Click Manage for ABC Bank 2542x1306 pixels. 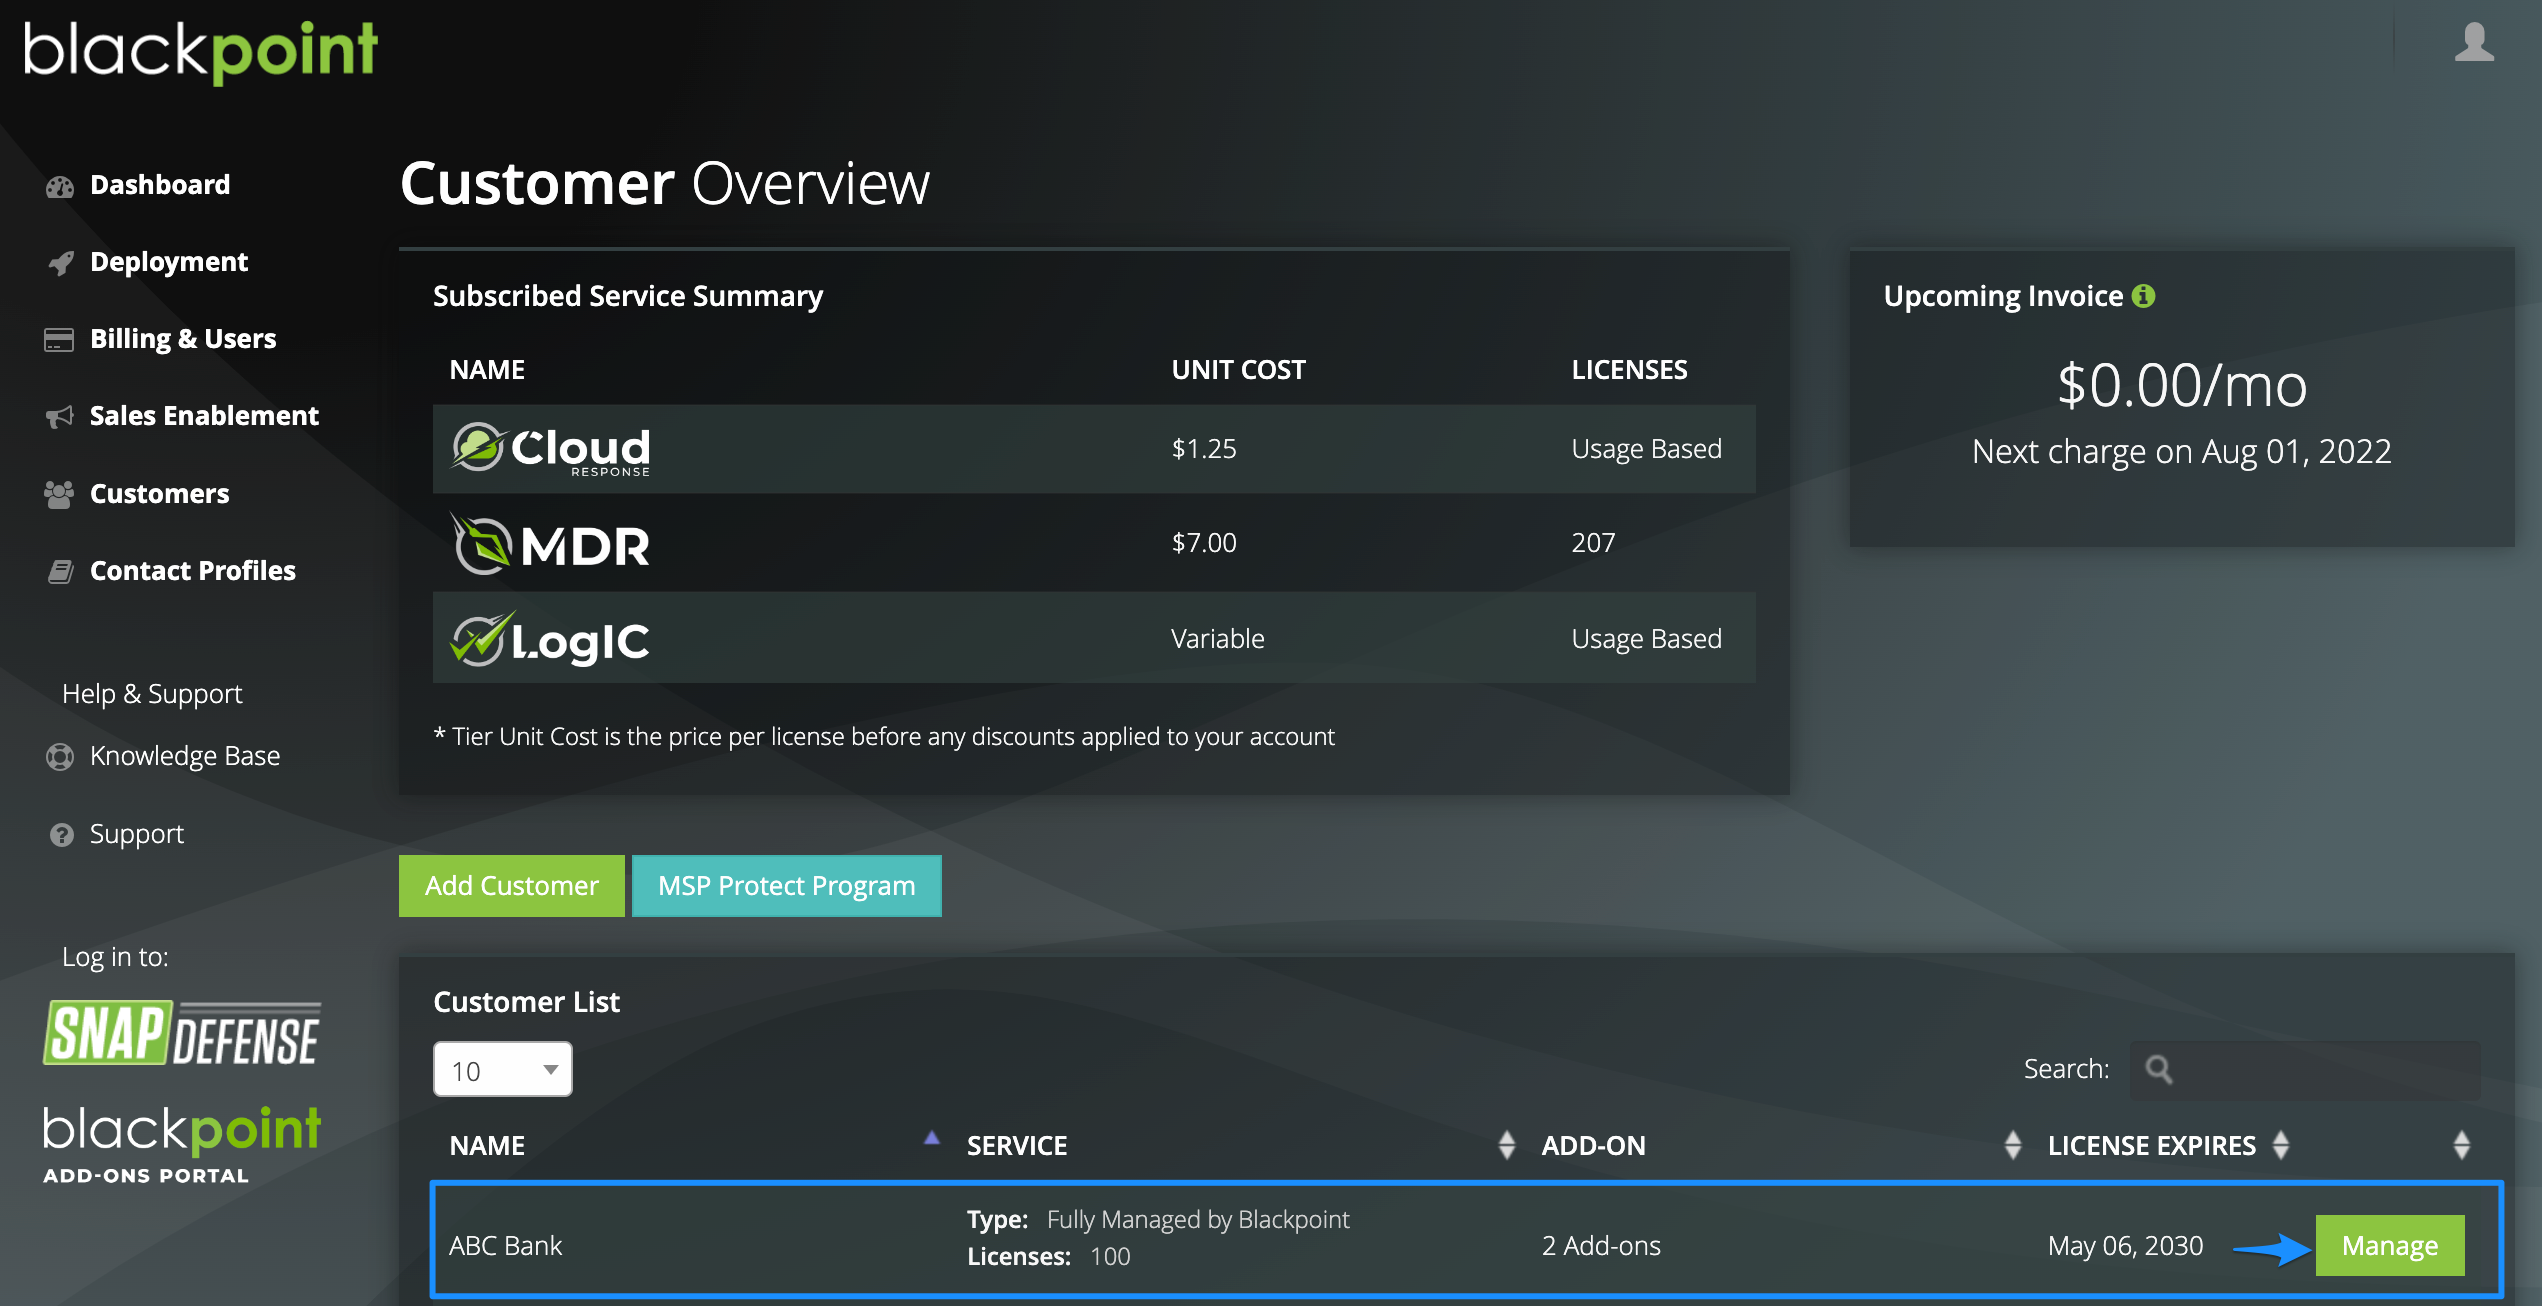2389,1246
